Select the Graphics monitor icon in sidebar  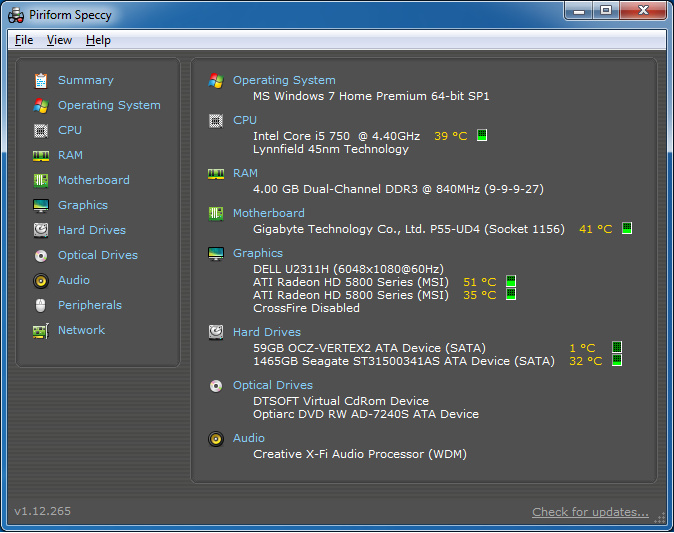click(x=41, y=205)
